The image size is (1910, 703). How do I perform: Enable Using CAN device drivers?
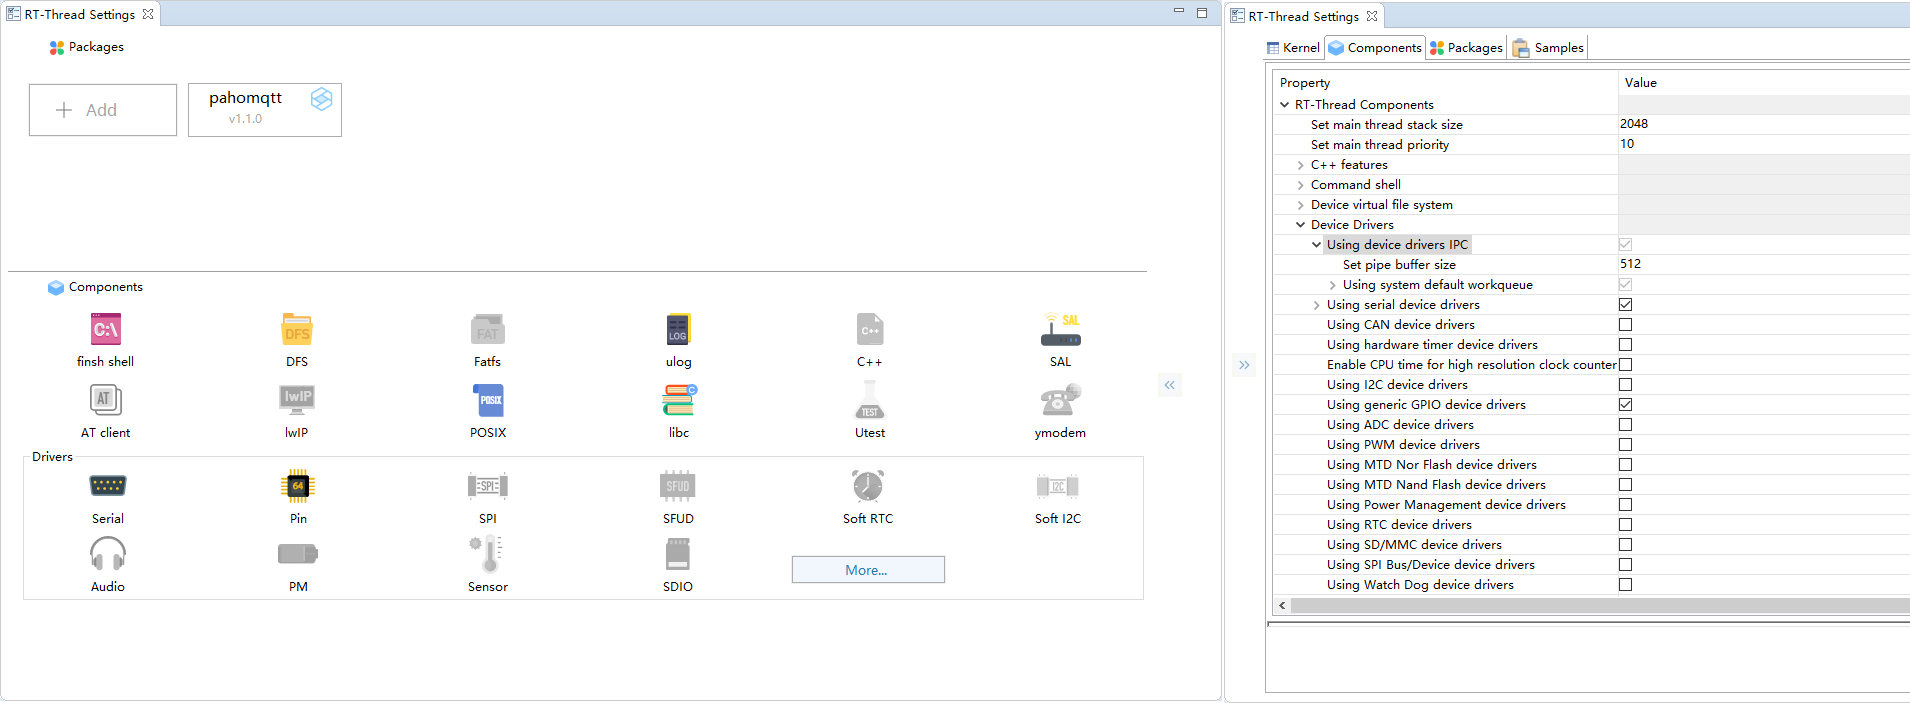click(1625, 324)
